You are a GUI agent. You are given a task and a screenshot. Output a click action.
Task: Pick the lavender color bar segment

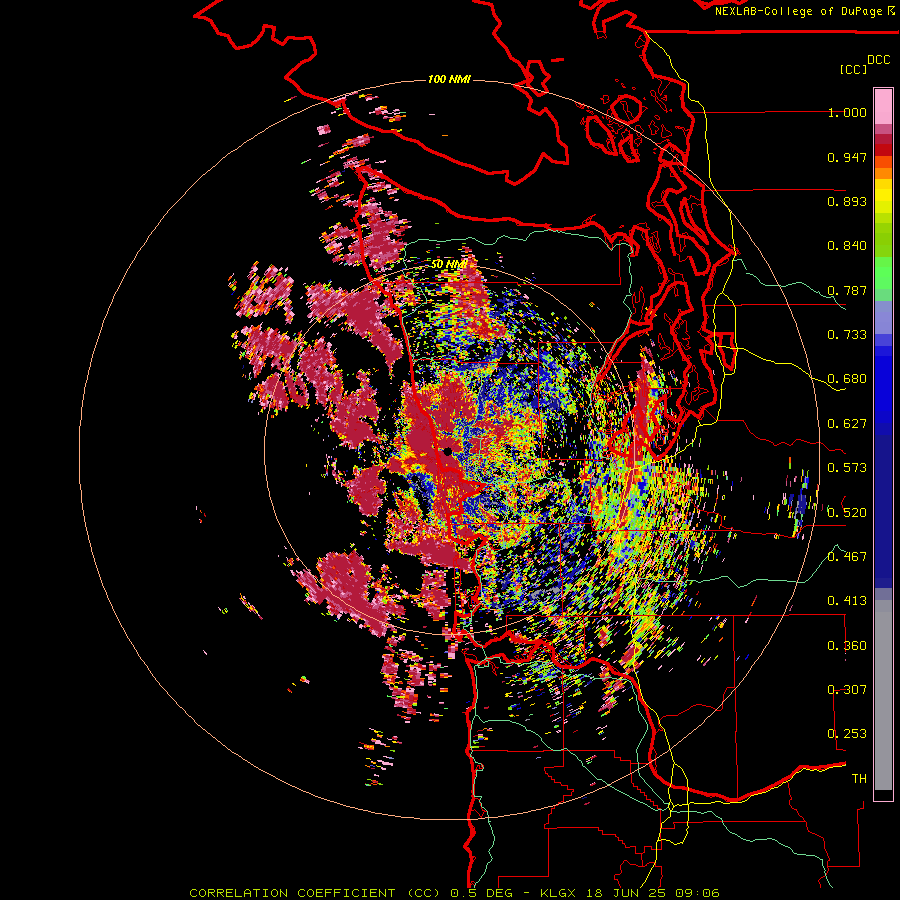pos(883,317)
